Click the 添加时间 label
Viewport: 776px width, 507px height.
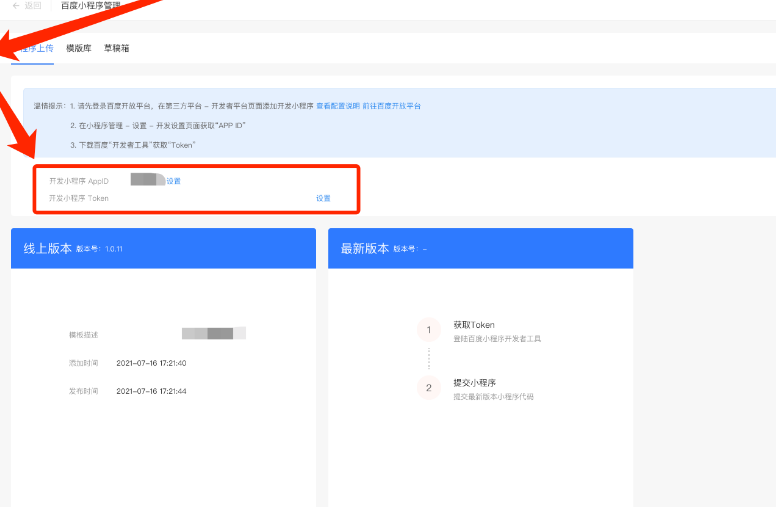[84, 363]
